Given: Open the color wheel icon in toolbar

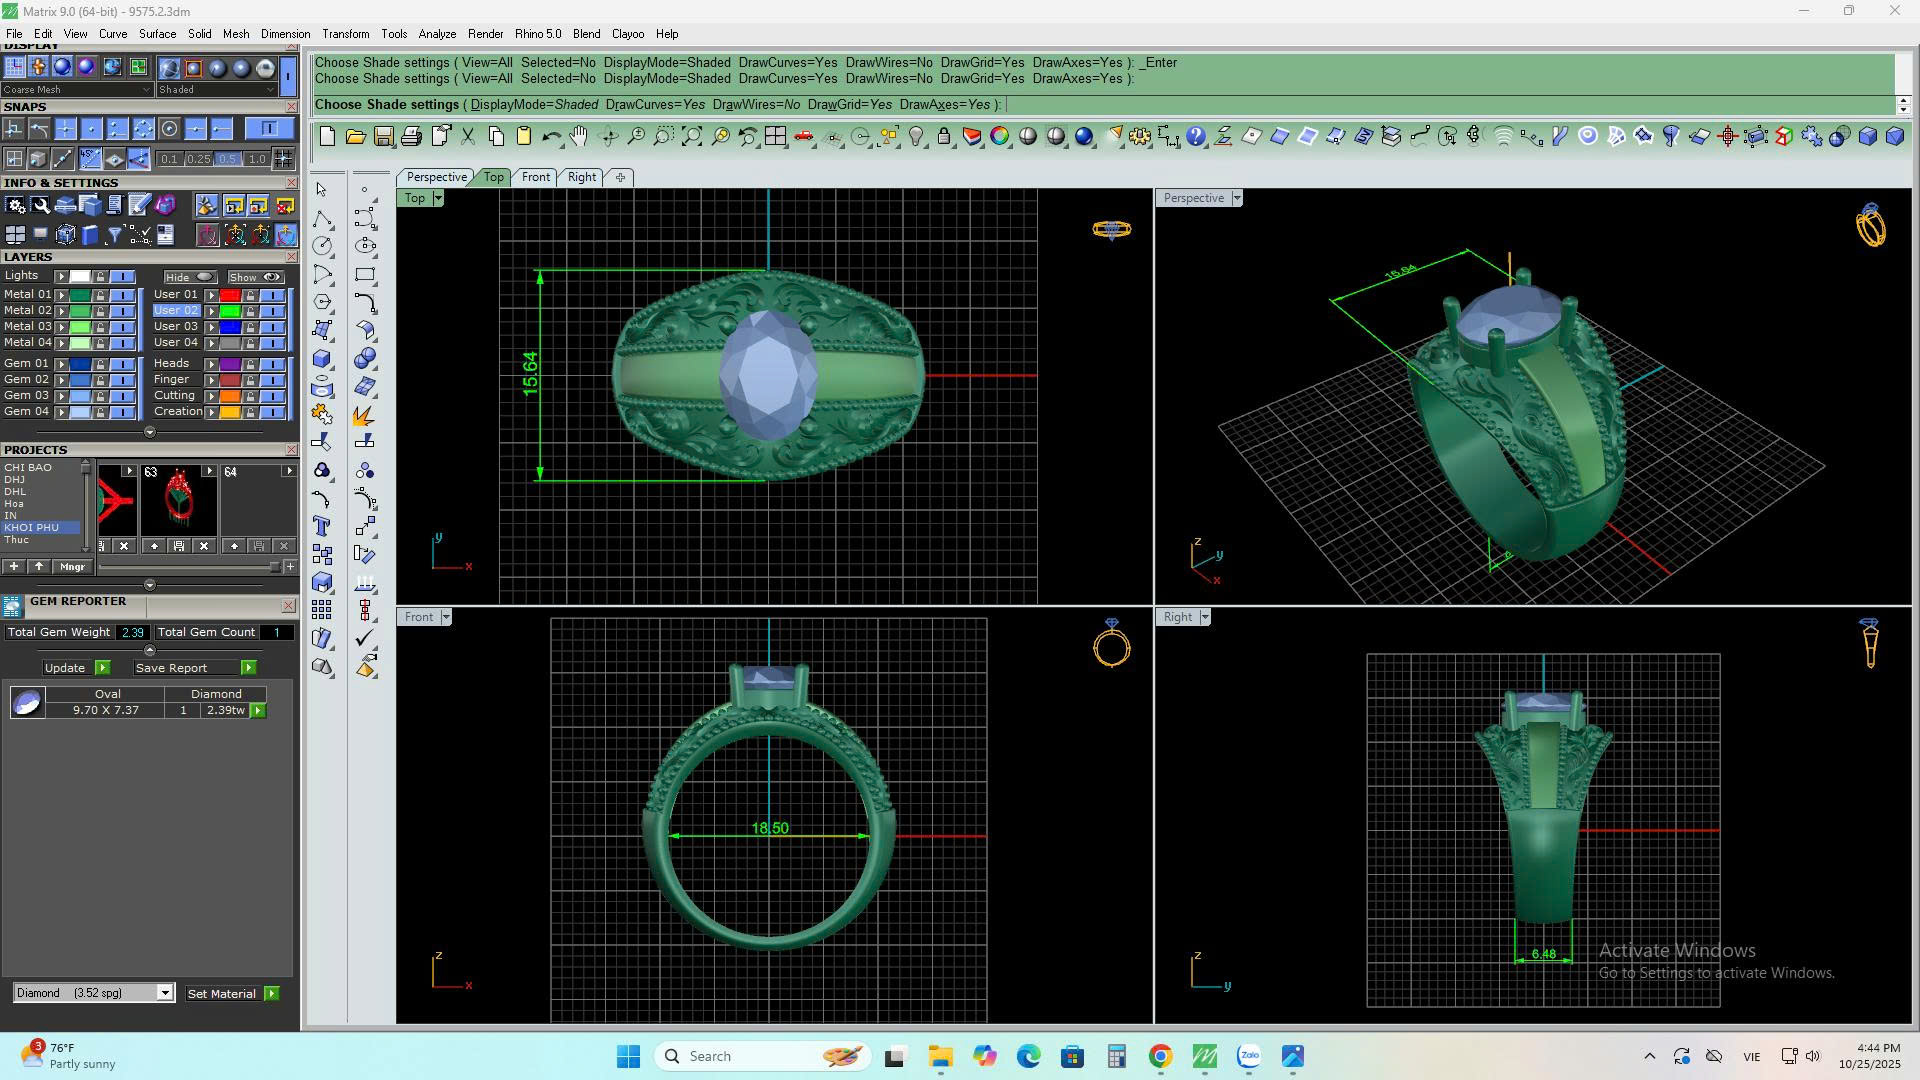Looking at the screenshot, I should [999, 137].
